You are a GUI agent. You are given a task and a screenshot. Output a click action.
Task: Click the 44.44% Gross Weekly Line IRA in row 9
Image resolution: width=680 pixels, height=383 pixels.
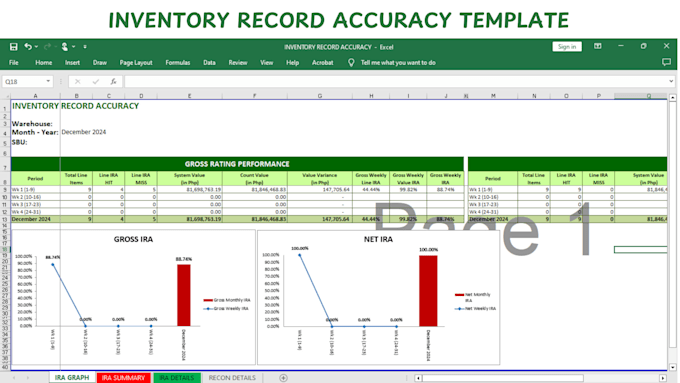click(x=371, y=190)
